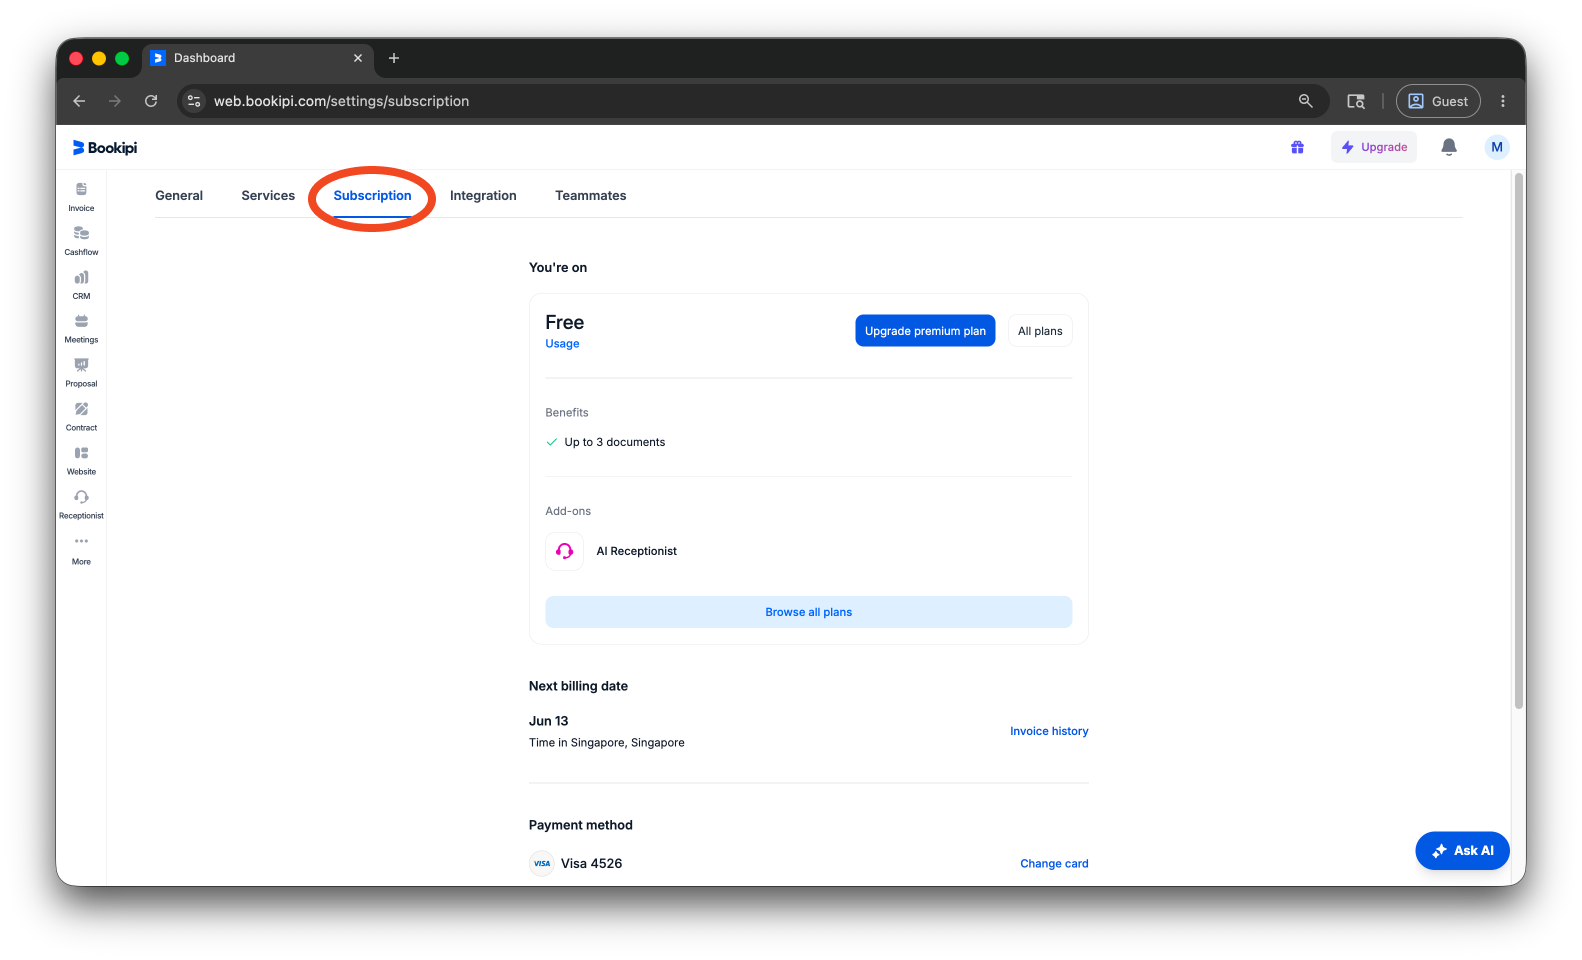The width and height of the screenshot is (1582, 960).
Task: Click the page vertical scrollbar
Action: pos(1518,440)
